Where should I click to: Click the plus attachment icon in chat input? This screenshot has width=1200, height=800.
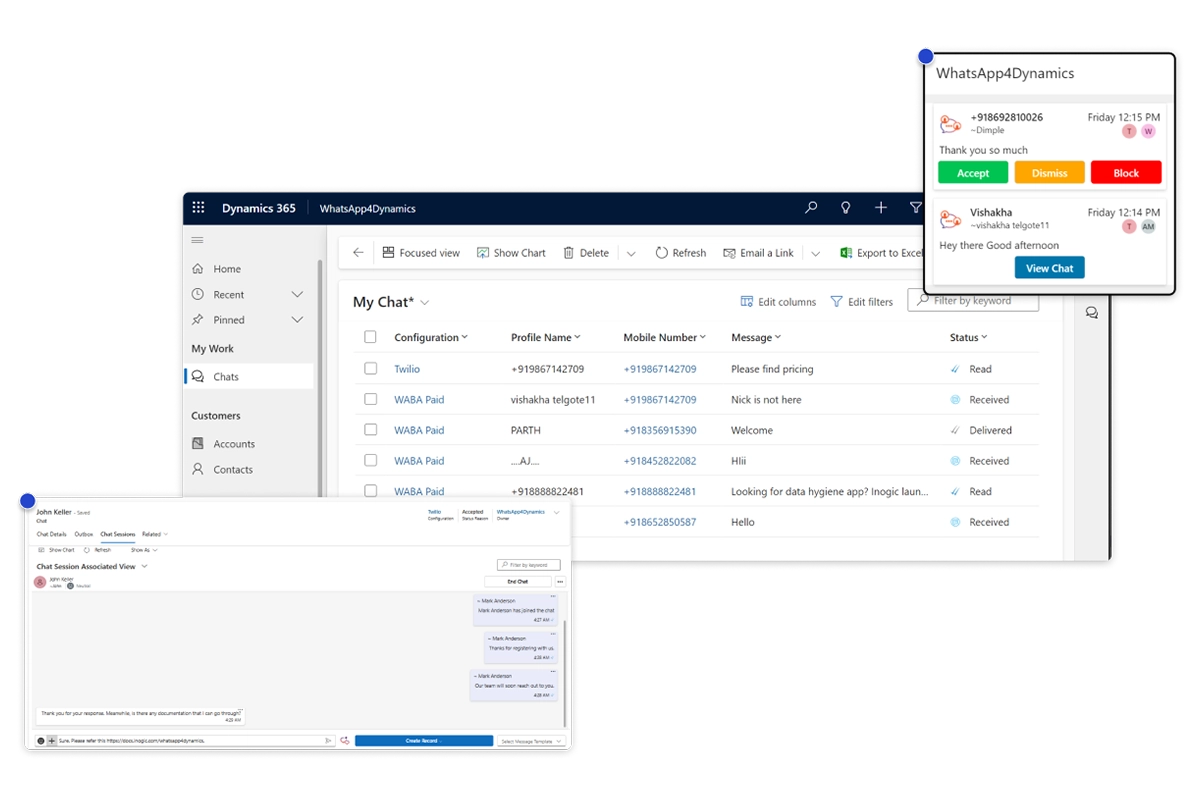[52, 741]
